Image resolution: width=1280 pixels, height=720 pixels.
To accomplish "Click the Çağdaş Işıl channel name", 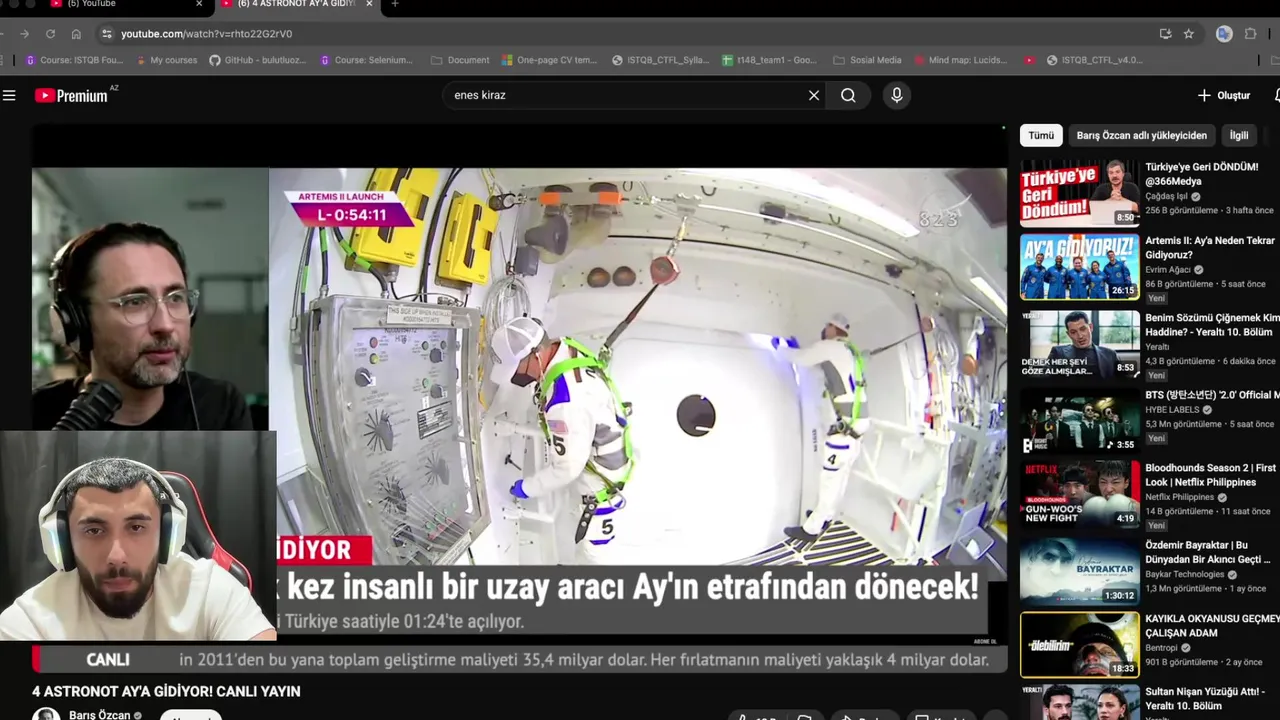I will click(1166, 197).
